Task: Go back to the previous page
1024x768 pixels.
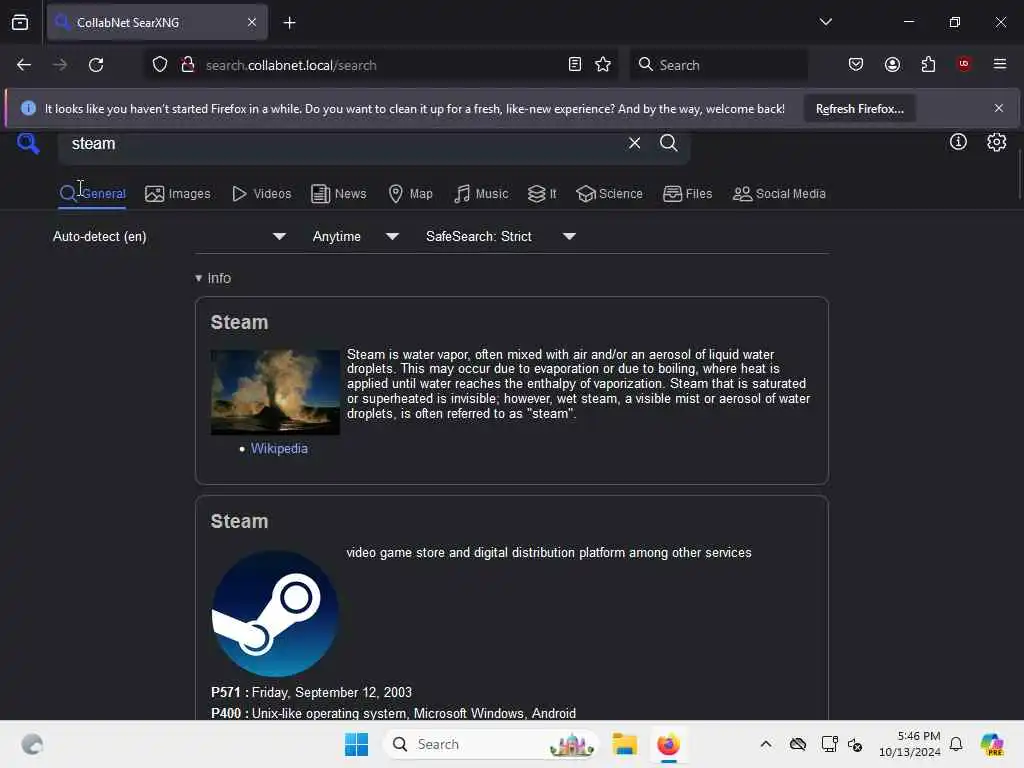Action: point(24,65)
